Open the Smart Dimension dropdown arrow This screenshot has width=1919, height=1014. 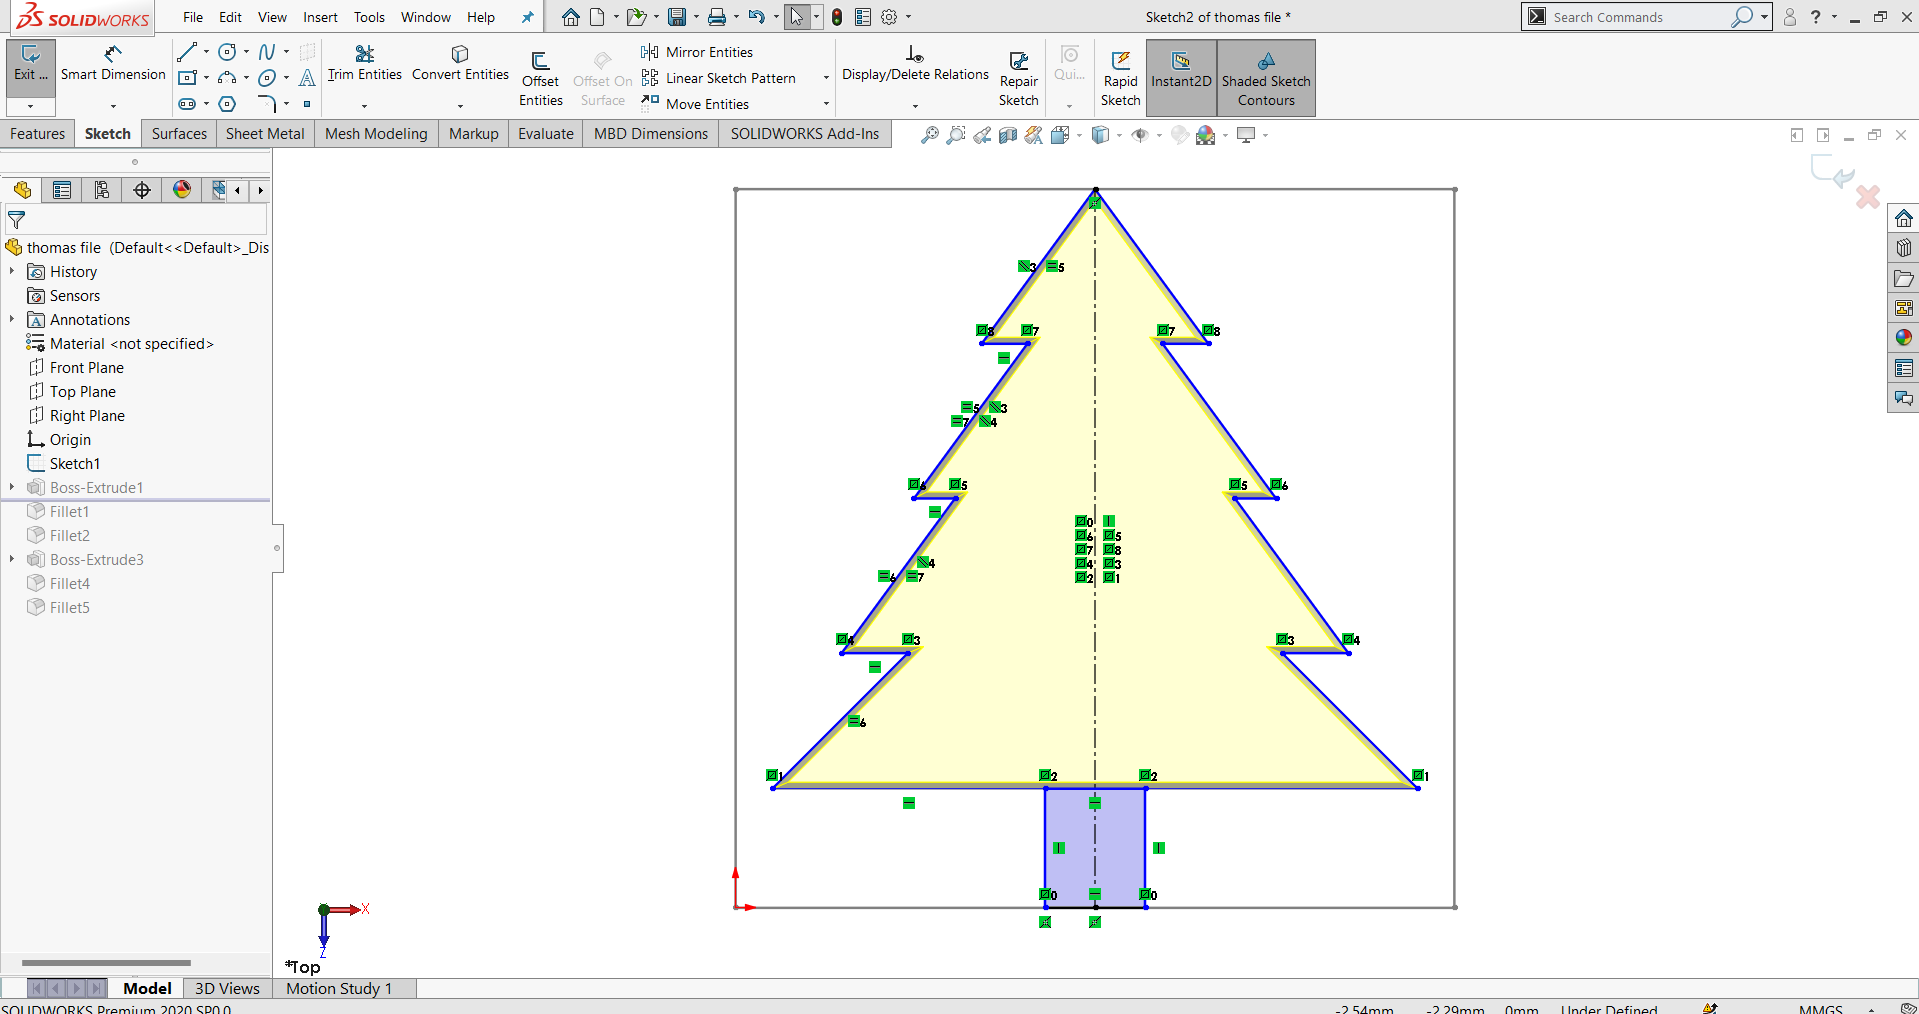pos(113,105)
